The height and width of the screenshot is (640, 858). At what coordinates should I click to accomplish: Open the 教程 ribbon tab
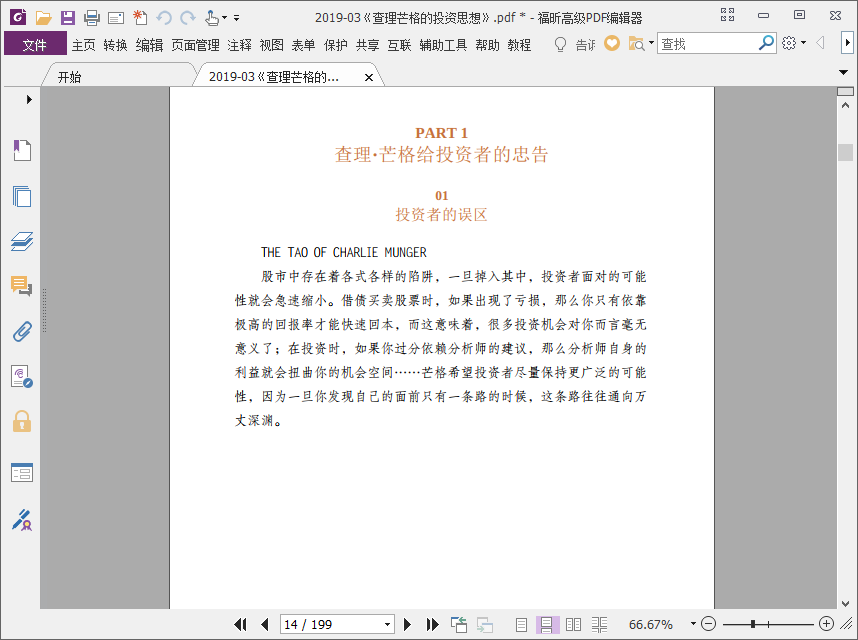click(x=519, y=45)
